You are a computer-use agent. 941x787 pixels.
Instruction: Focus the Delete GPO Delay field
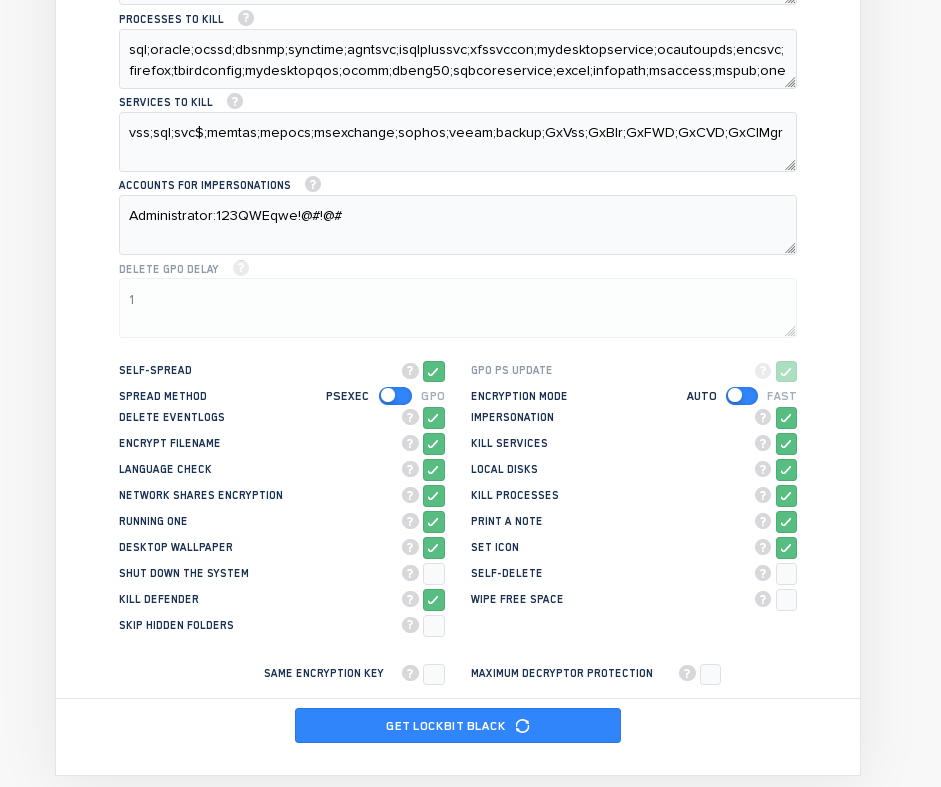pos(458,308)
